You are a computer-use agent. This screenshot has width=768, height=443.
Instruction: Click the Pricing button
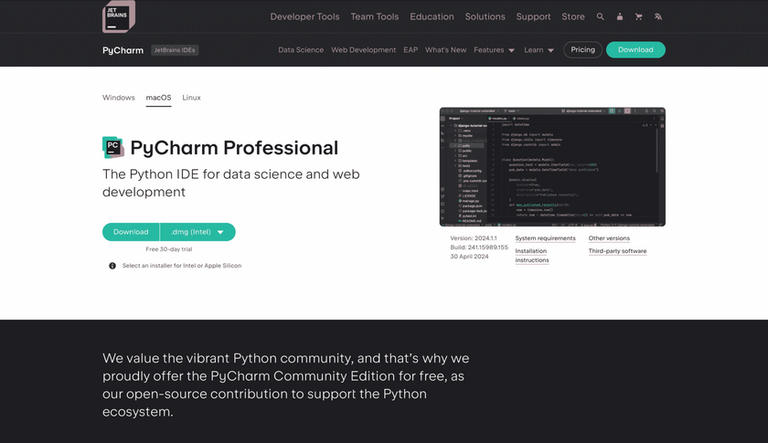[x=582, y=50]
